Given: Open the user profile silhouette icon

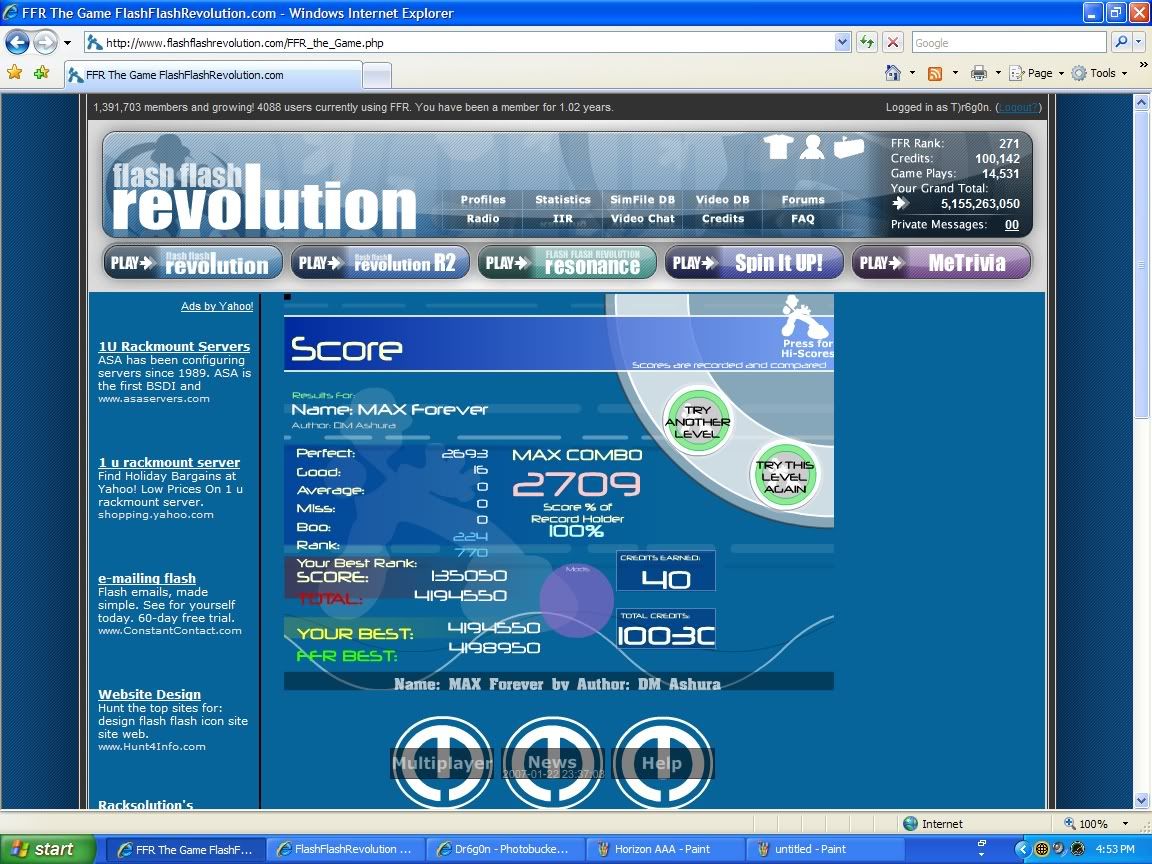Looking at the screenshot, I should (812, 147).
